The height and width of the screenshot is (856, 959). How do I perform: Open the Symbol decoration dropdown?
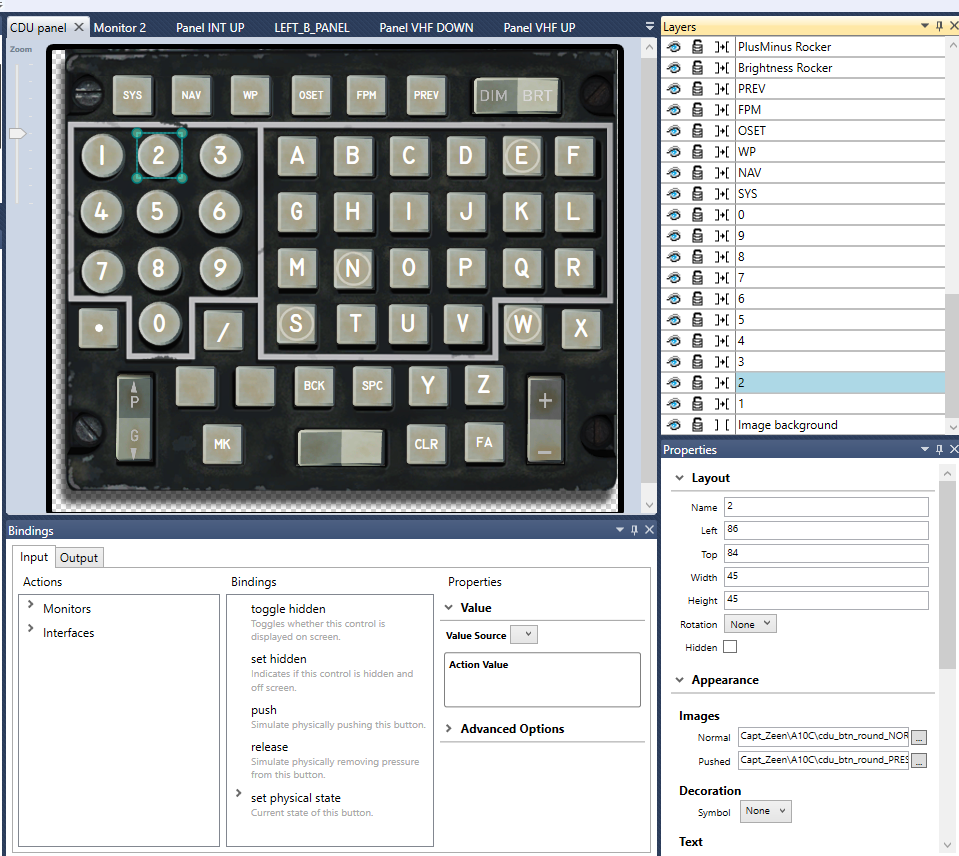tap(766, 811)
